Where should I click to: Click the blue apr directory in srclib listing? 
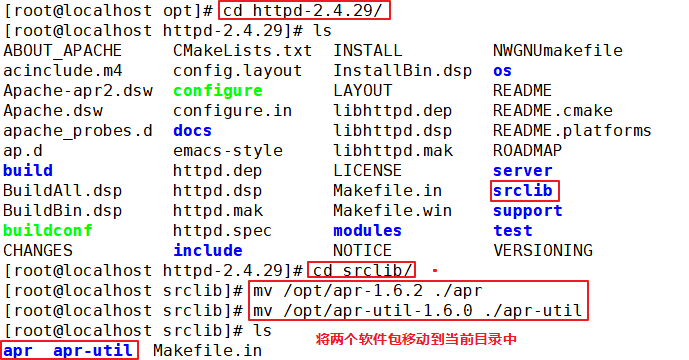pyautogui.click(x=18, y=351)
